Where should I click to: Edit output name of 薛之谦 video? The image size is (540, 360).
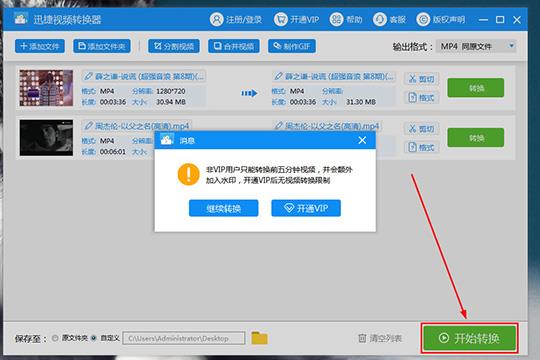pos(334,76)
